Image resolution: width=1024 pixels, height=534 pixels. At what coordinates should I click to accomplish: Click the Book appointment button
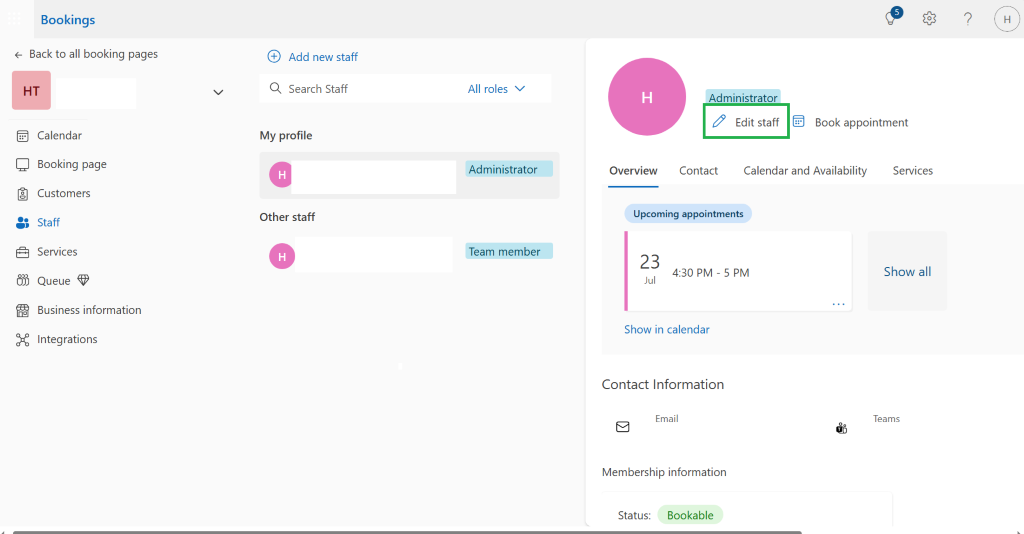point(850,122)
